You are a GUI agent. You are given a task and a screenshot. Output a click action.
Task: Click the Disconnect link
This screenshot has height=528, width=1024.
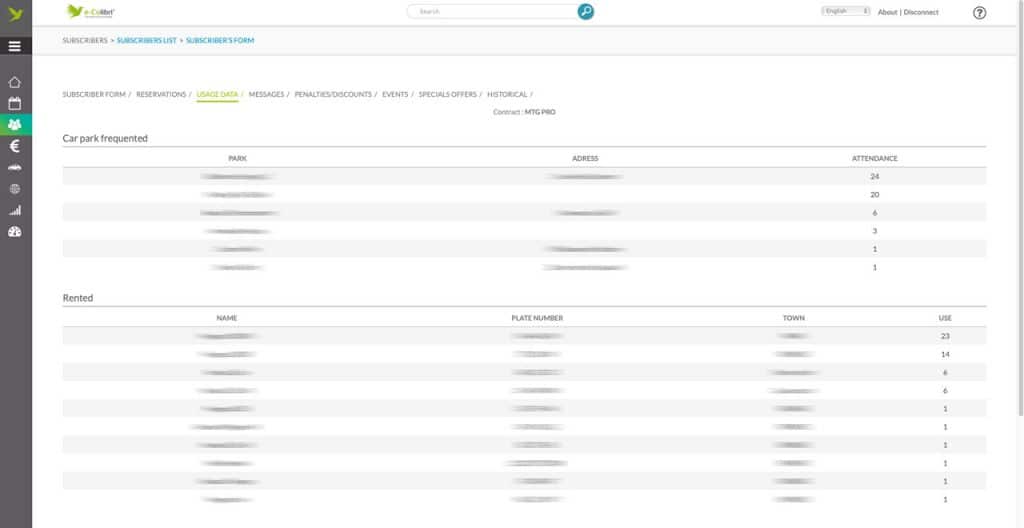pyautogui.click(x=921, y=12)
